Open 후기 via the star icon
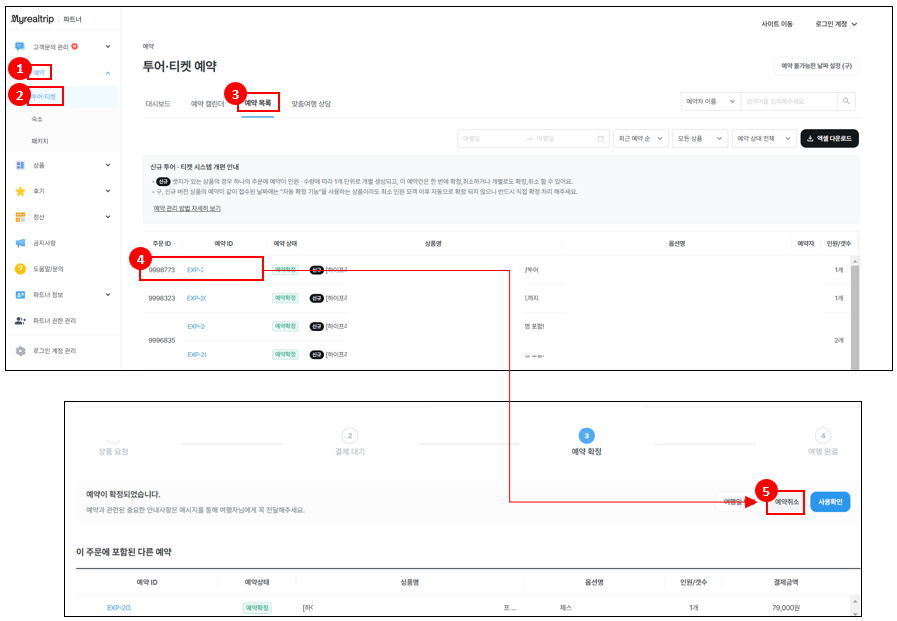 tap(20, 191)
